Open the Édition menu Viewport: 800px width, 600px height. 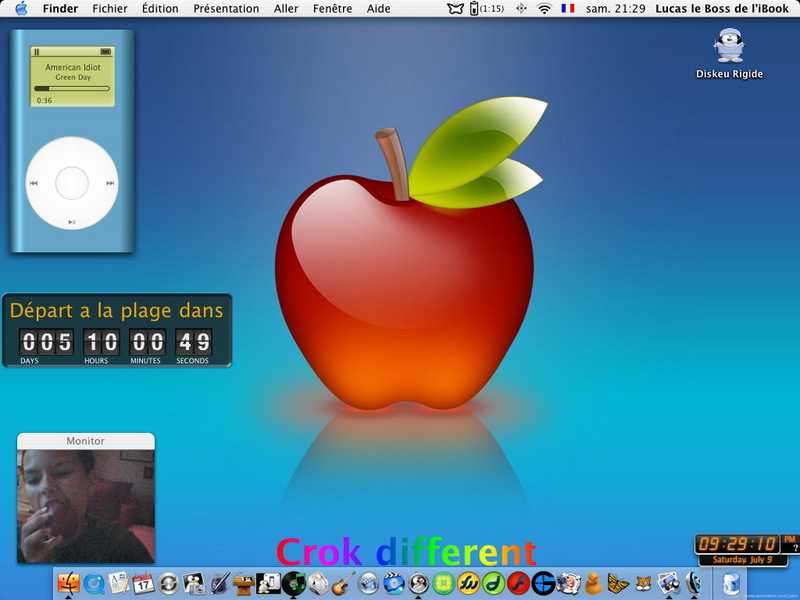[x=160, y=9]
